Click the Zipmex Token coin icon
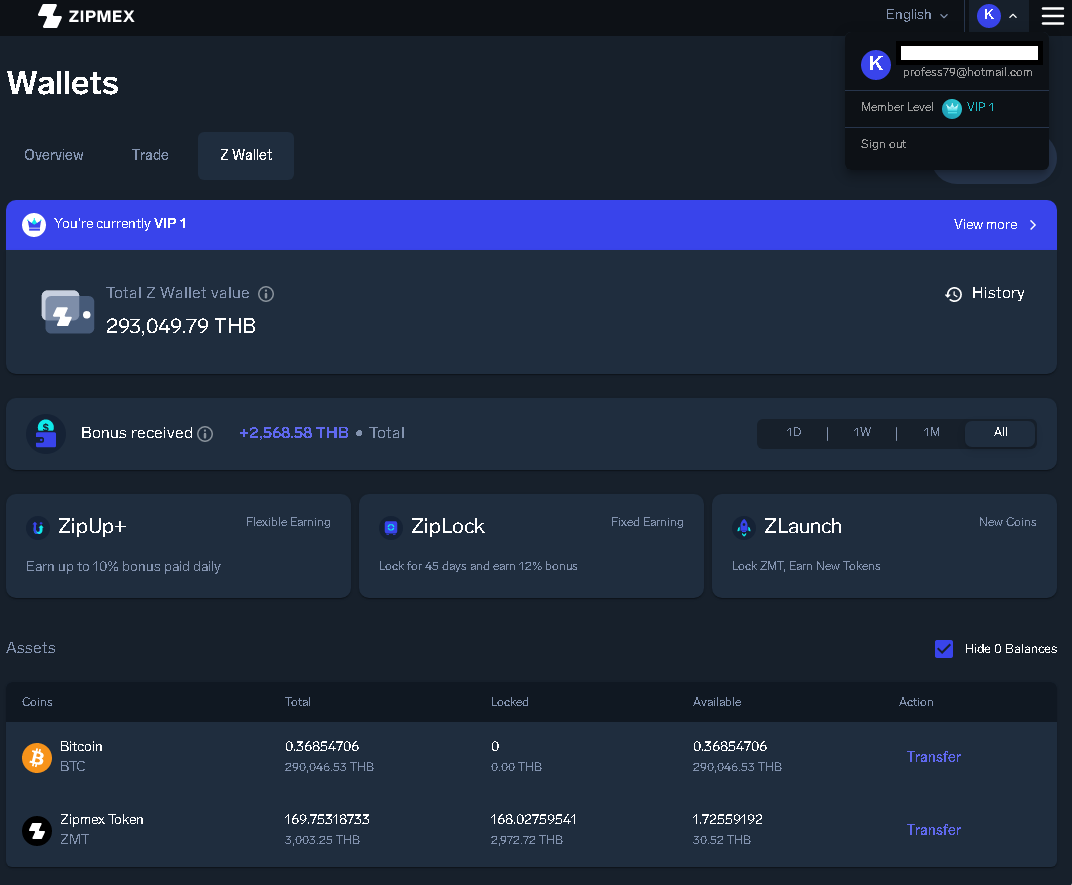This screenshot has height=885, width=1072. coord(37,831)
